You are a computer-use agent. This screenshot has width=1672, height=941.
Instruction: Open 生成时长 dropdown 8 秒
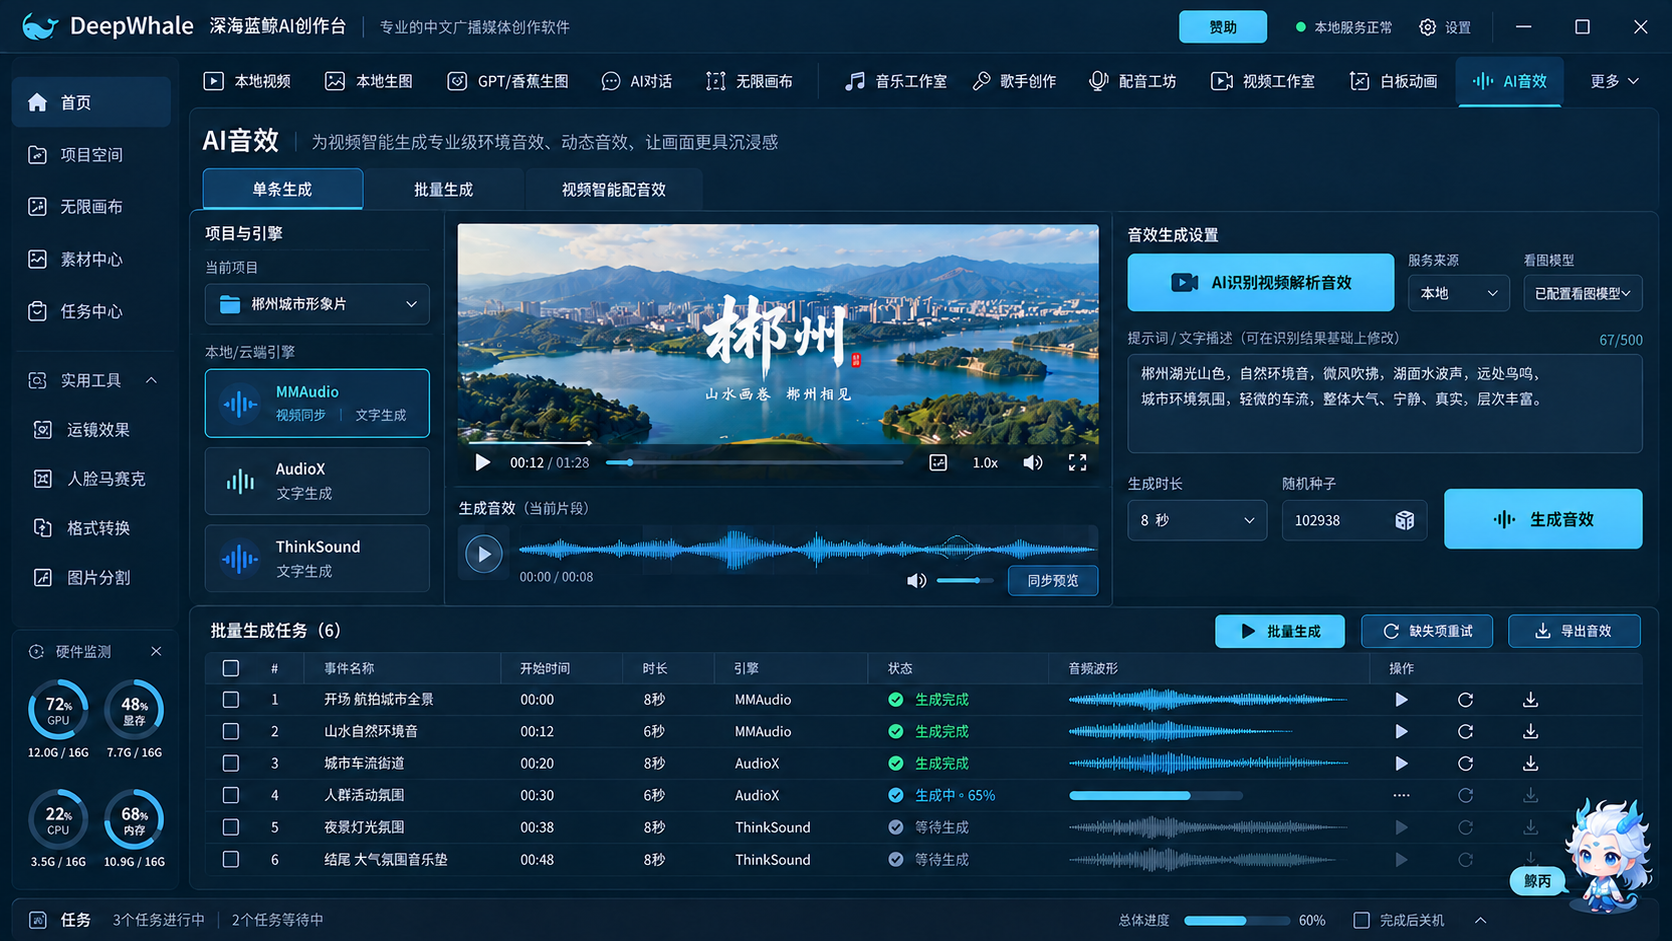(1197, 520)
